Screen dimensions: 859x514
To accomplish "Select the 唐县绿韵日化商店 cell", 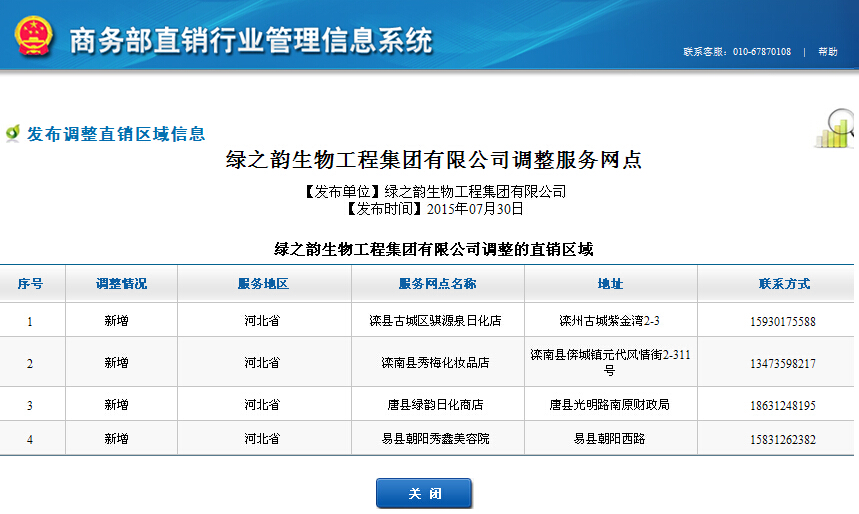I will point(435,405).
